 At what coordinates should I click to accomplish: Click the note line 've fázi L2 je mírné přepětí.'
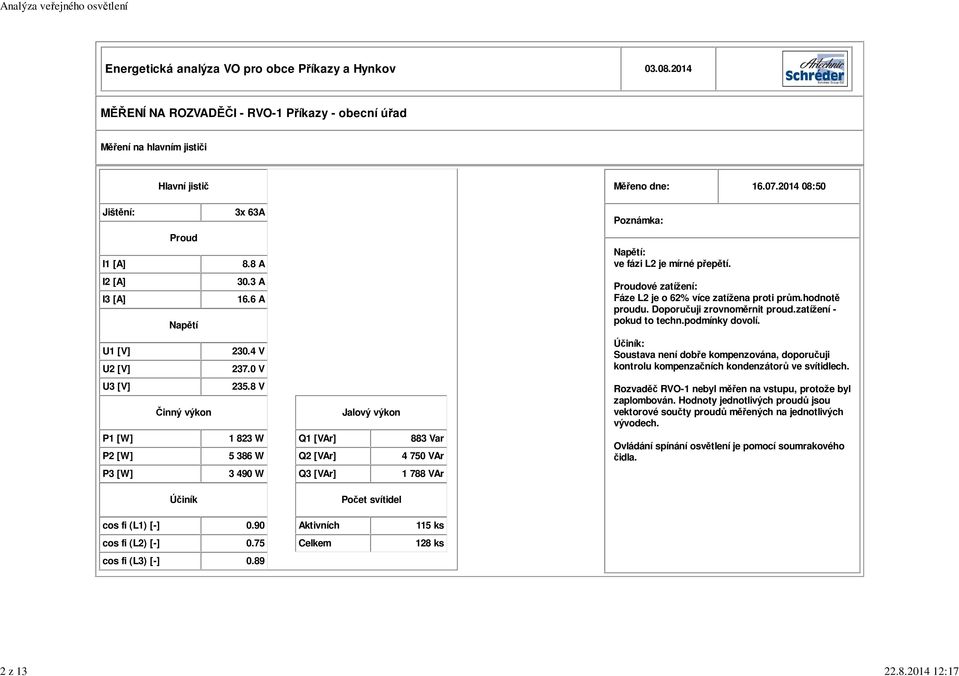(672, 264)
